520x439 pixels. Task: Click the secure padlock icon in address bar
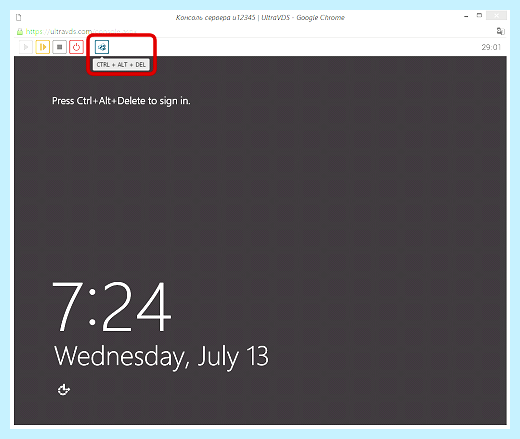pyautogui.click(x=20, y=32)
